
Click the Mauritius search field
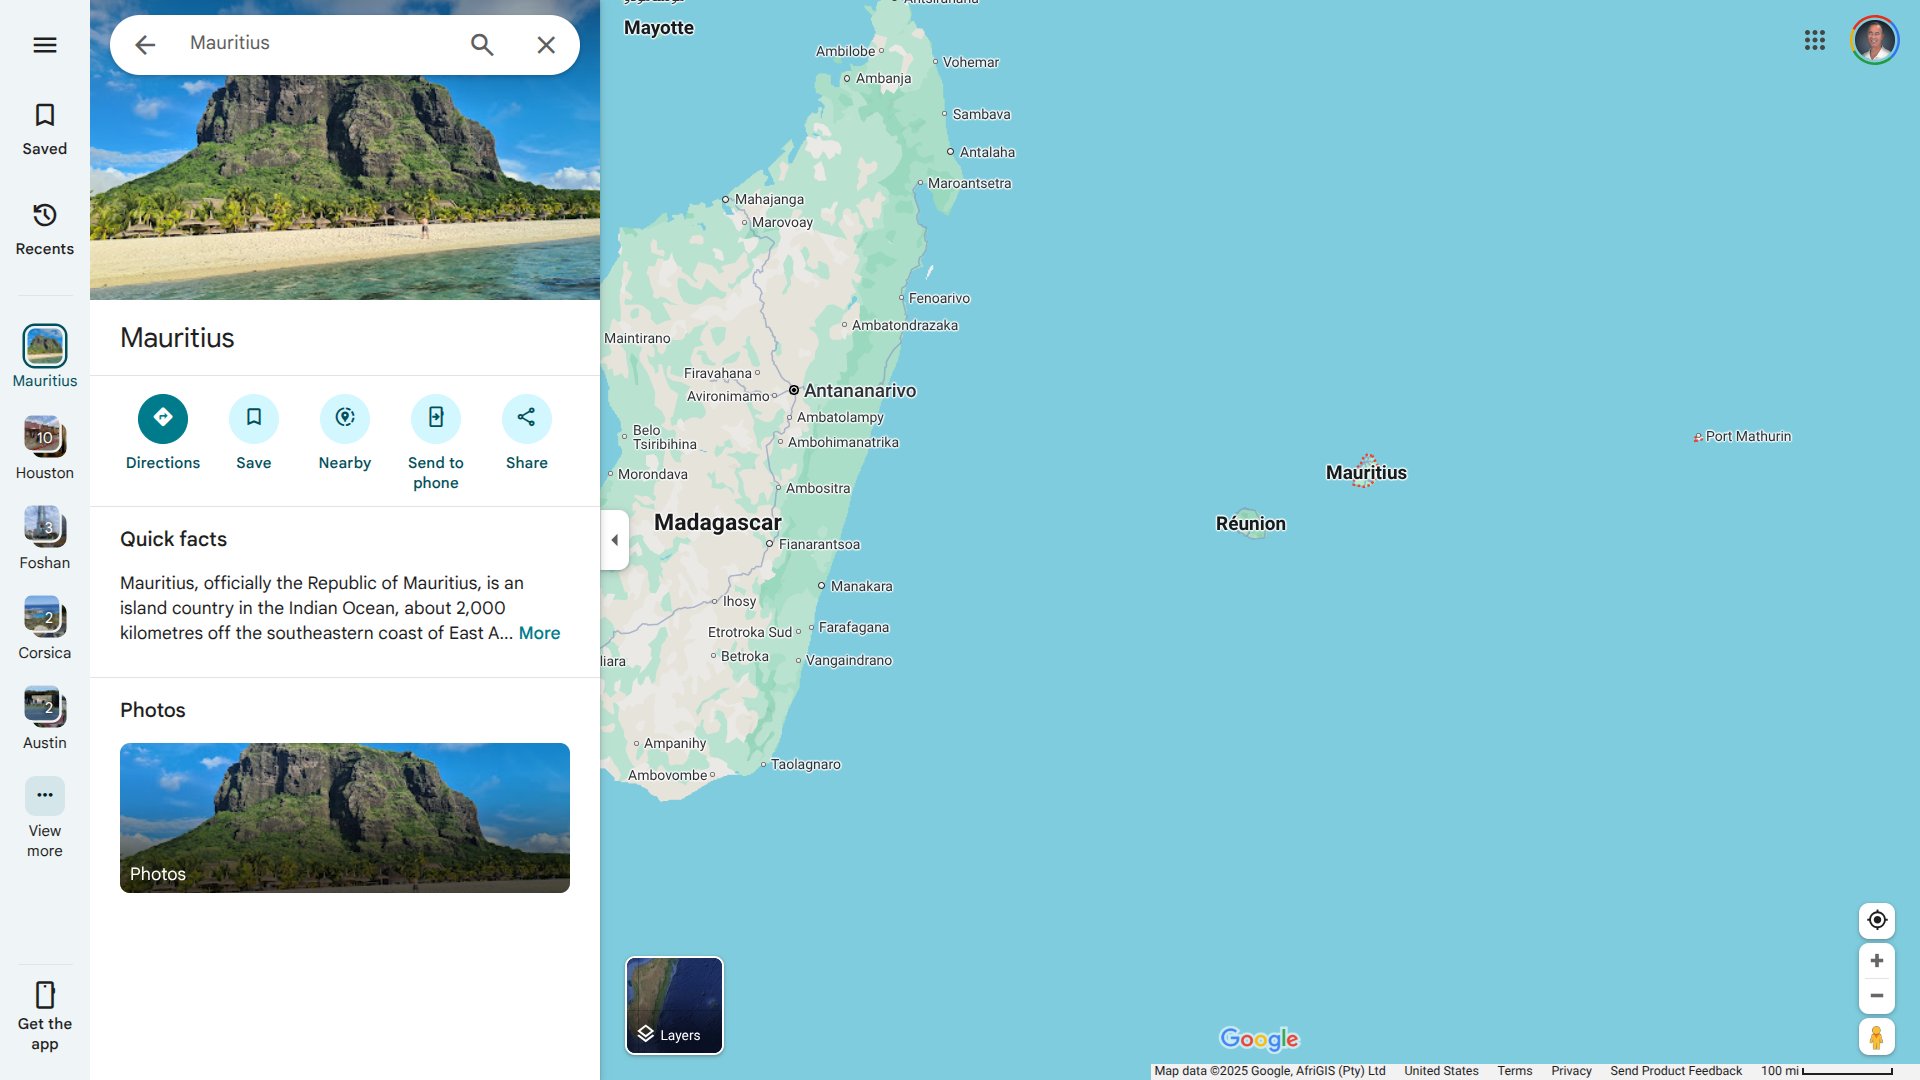tap(320, 43)
